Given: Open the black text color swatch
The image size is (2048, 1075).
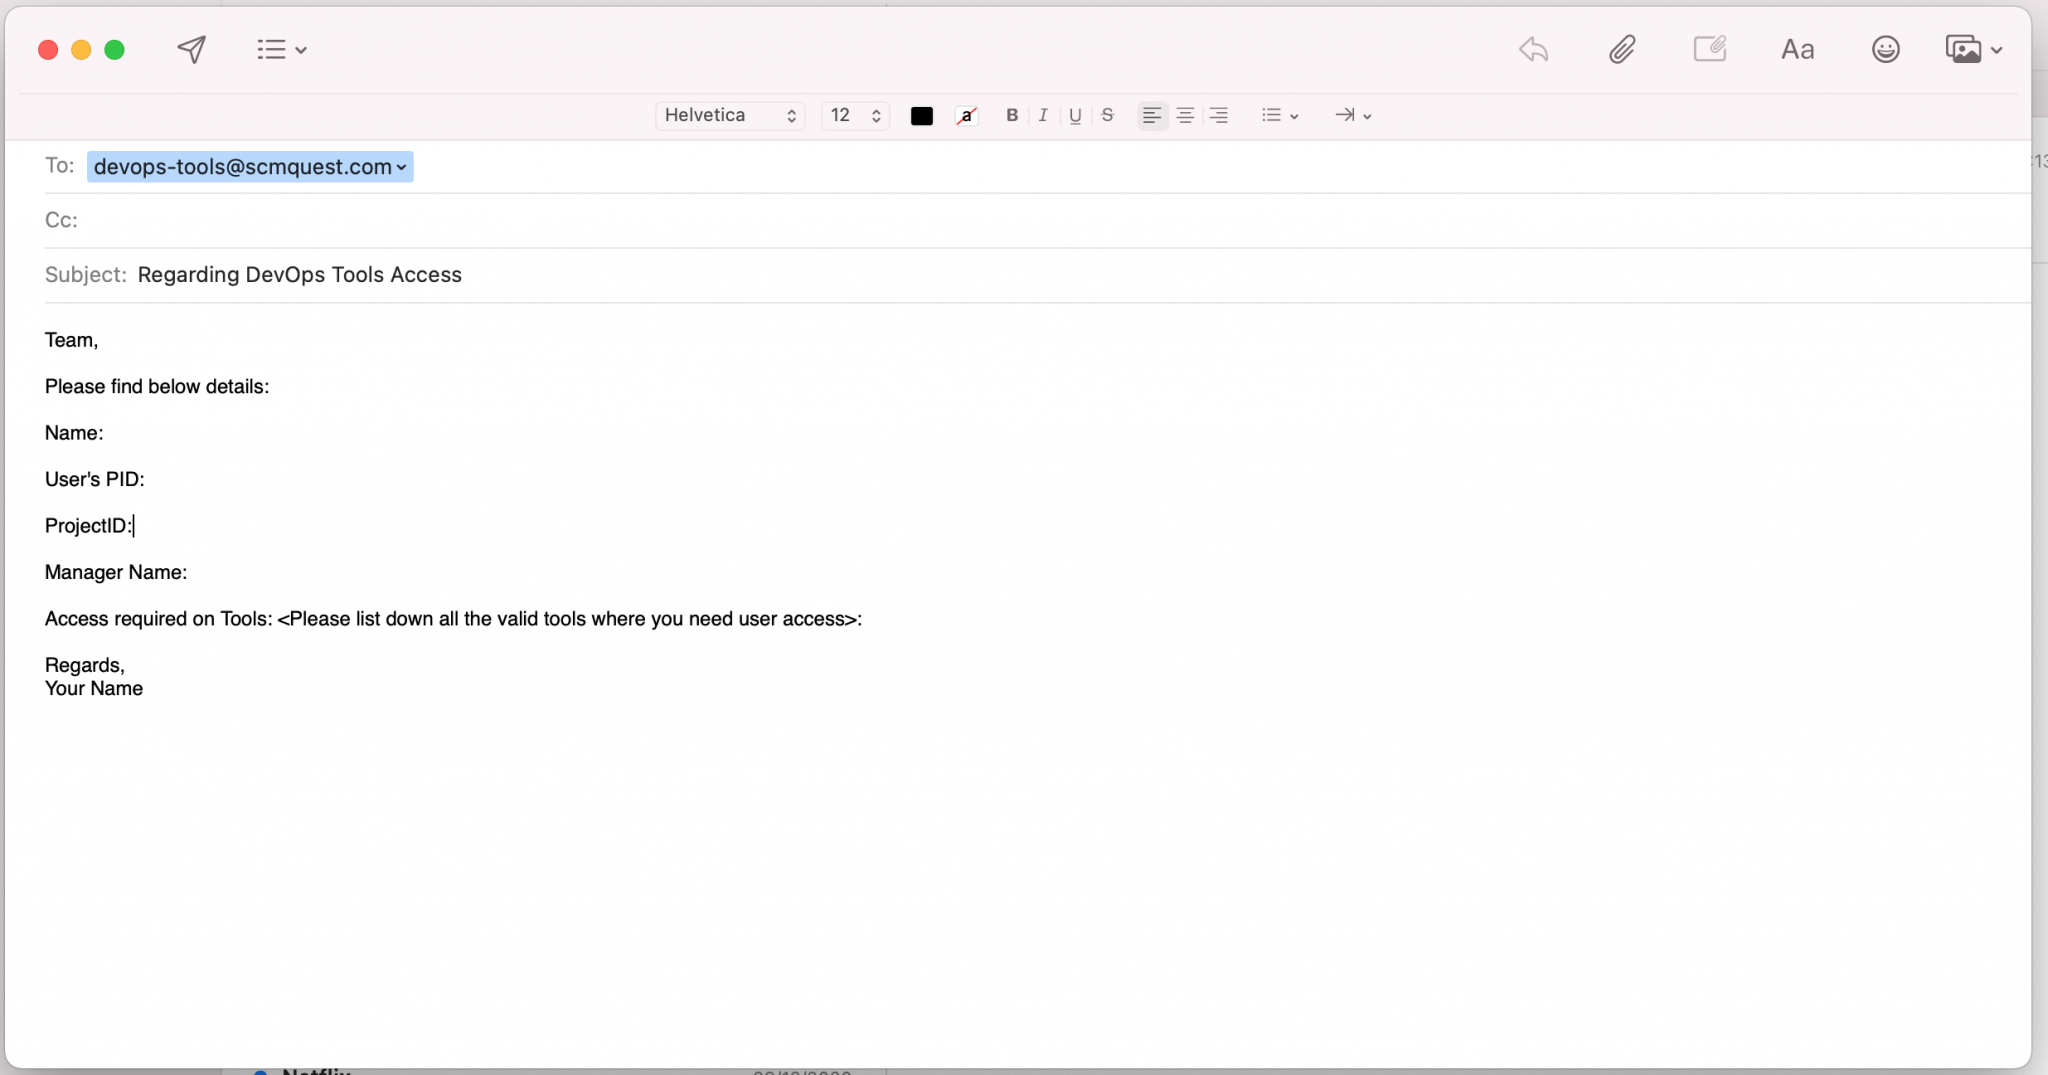Looking at the screenshot, I should coord(921,116).
